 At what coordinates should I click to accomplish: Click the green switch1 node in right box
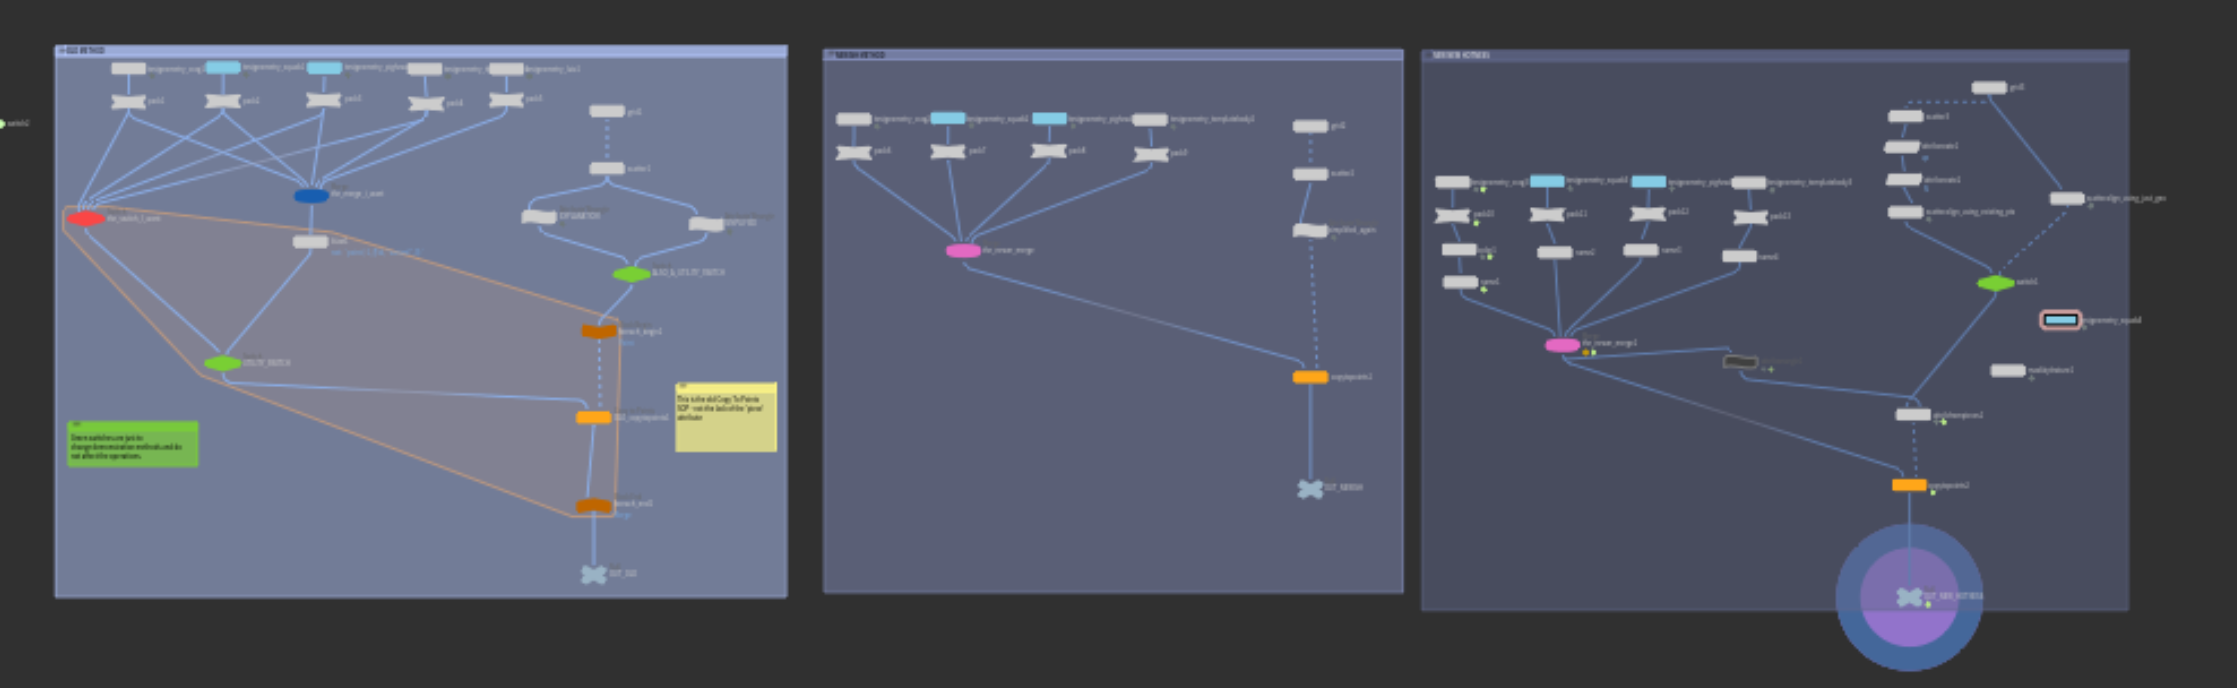pos(1995,284)
